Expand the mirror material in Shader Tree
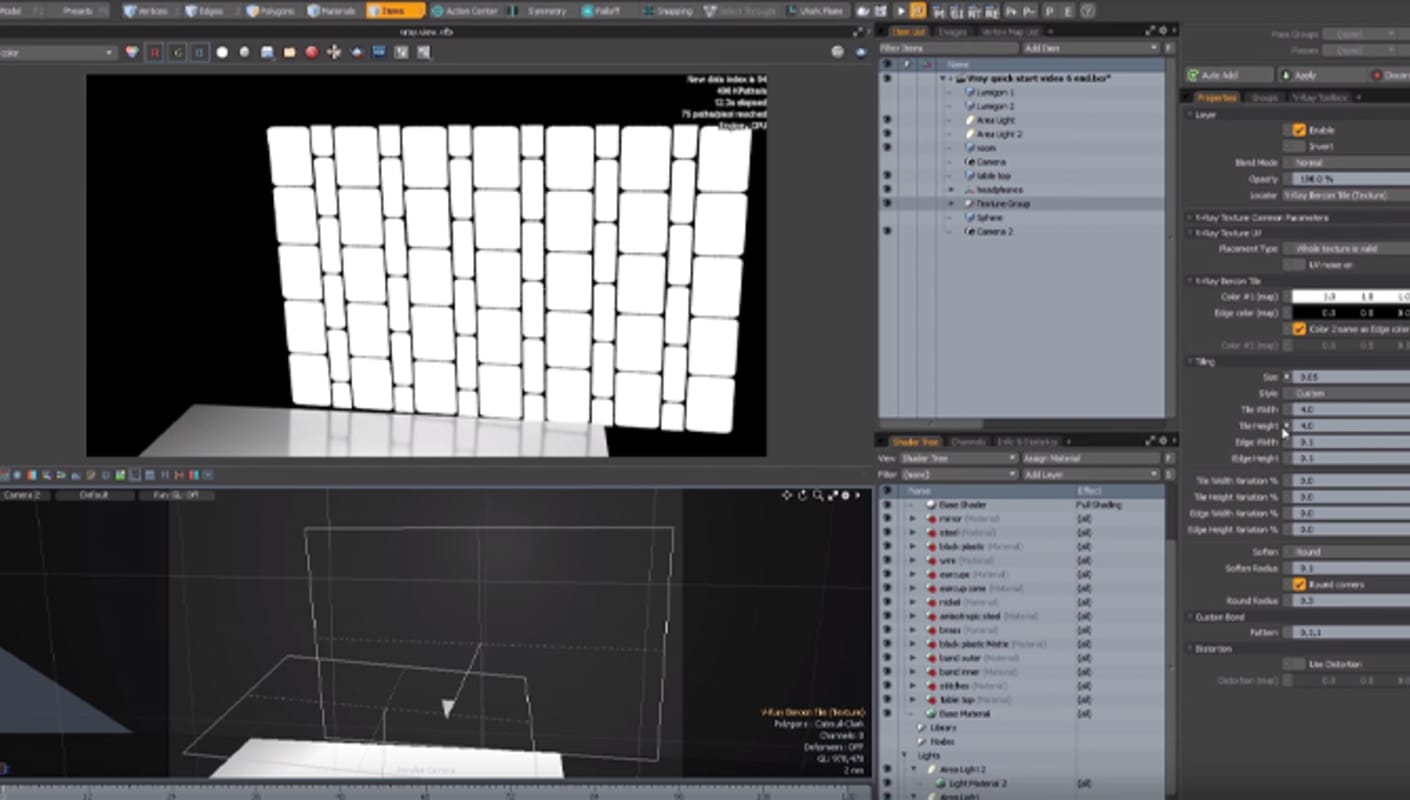Viewport: 1410px width, 800px height. [x=912, y=519]
